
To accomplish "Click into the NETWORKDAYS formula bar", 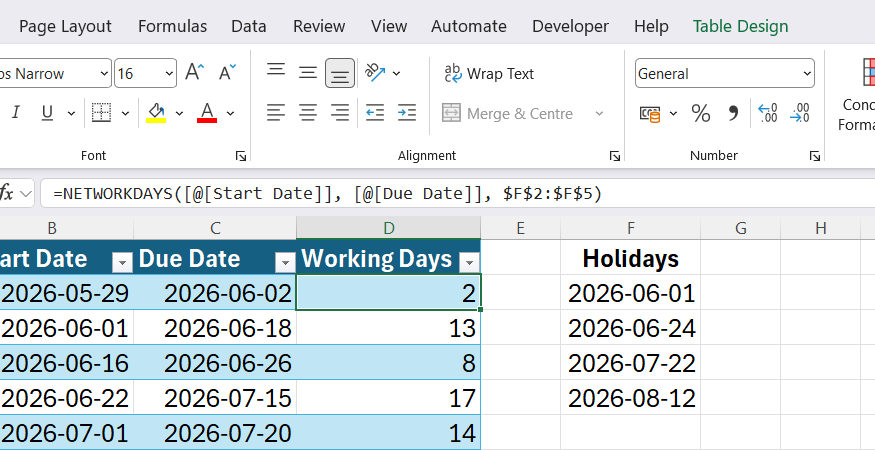I will (458, 194).
